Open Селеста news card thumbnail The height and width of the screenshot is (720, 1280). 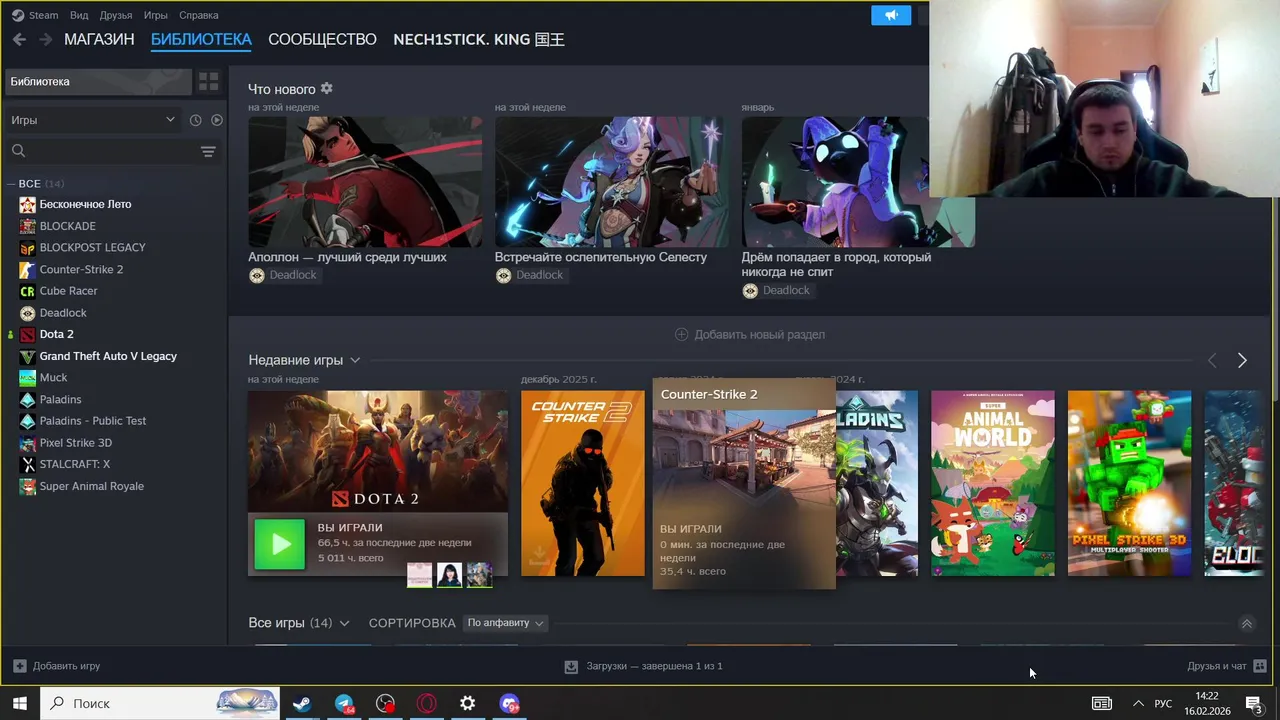pos(611,182)
